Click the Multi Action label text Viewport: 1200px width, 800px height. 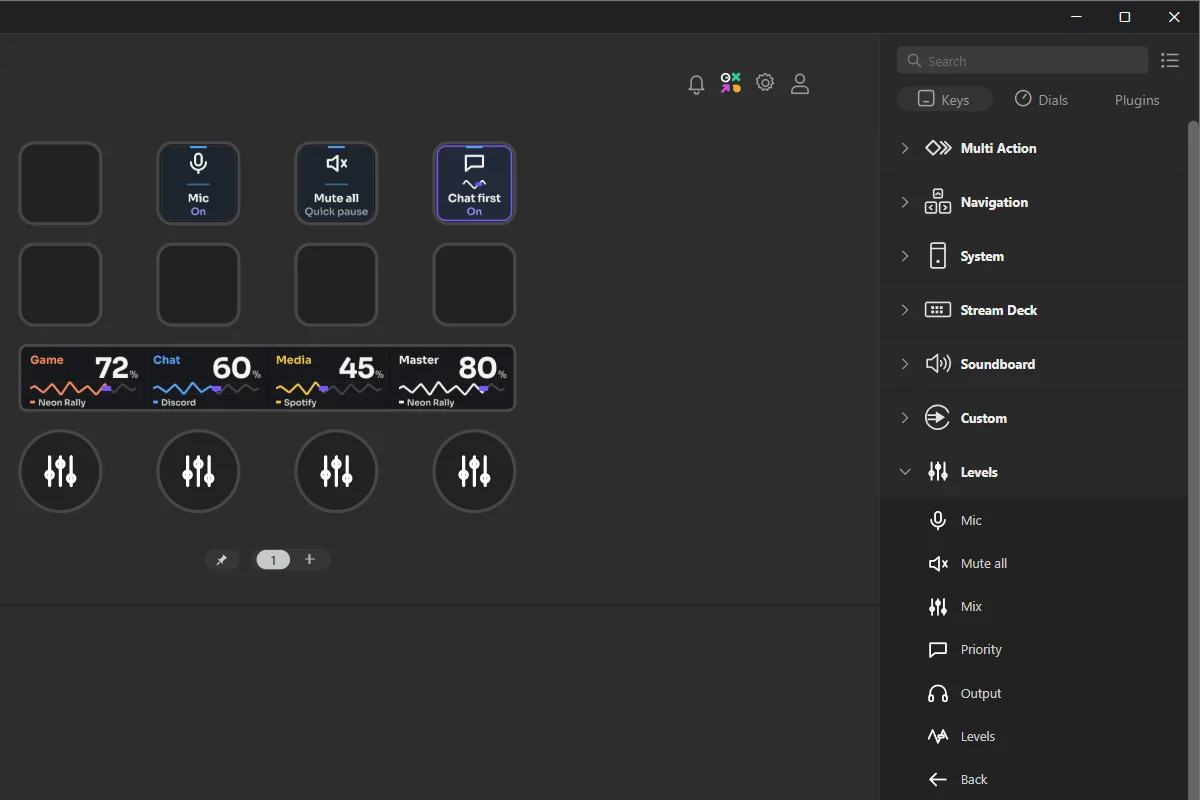pyautogui.click(x=998, y=148)
